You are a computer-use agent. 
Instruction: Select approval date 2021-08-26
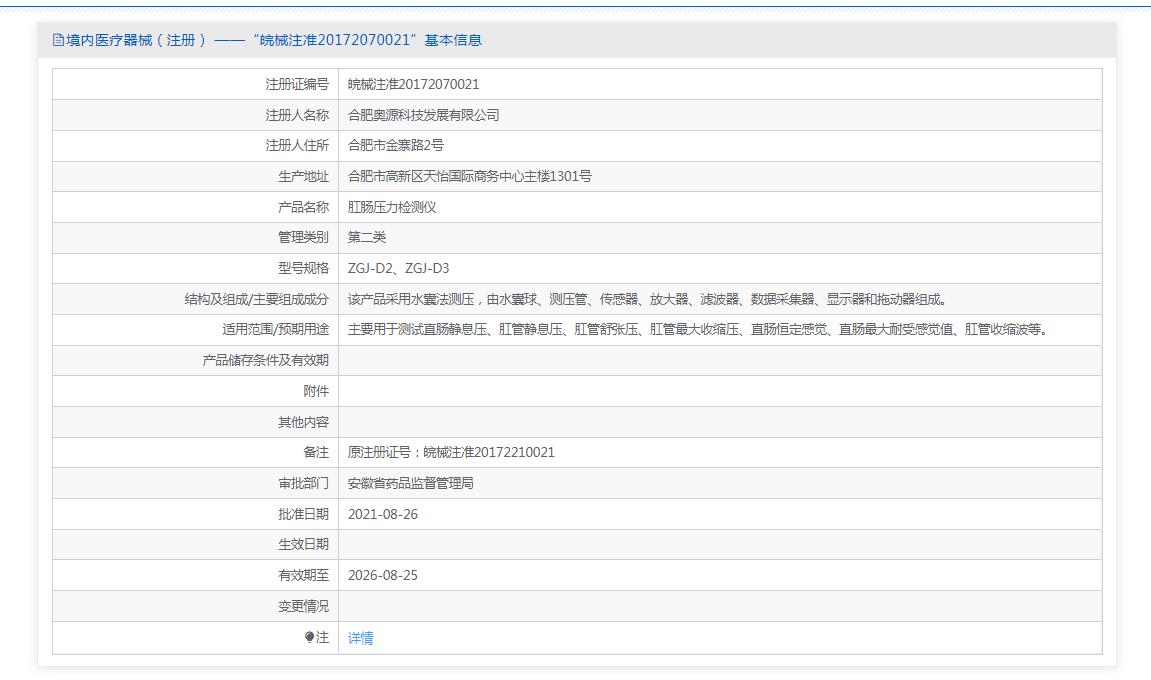coord(382,514)
